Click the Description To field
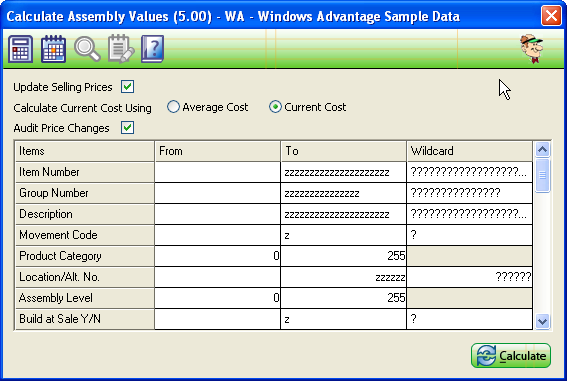The image size is (567, 381). click(x=344, y=214)
